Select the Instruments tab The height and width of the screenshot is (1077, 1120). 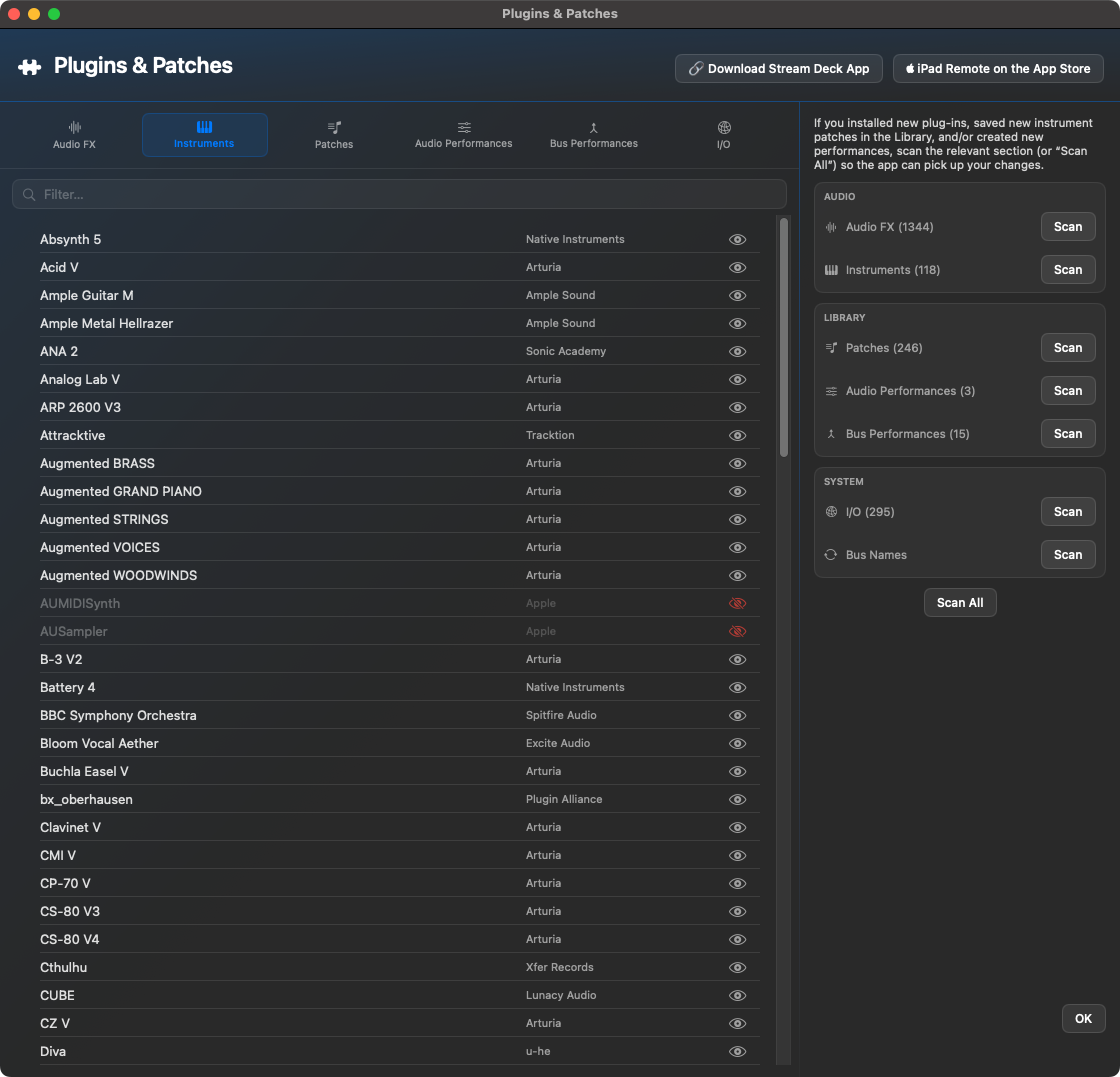pos(204,135)
